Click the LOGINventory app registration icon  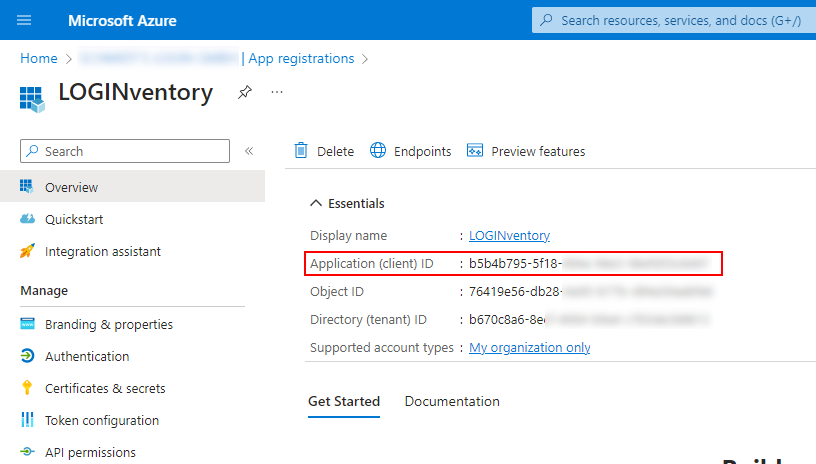pyautogui.click(x=32, y=99)
